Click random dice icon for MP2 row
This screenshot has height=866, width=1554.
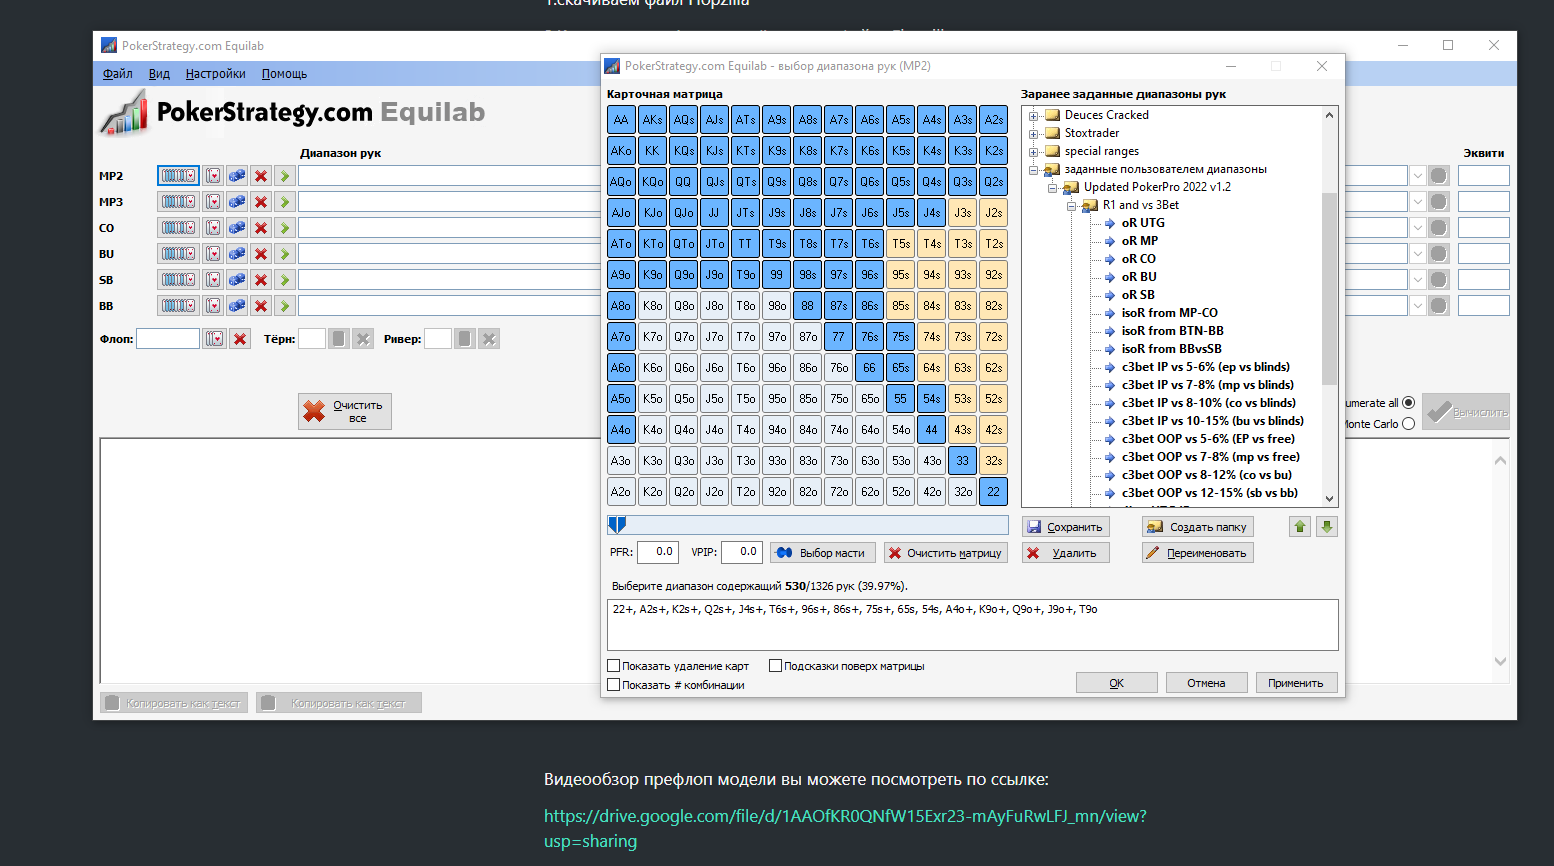click(x=237, y=176)
